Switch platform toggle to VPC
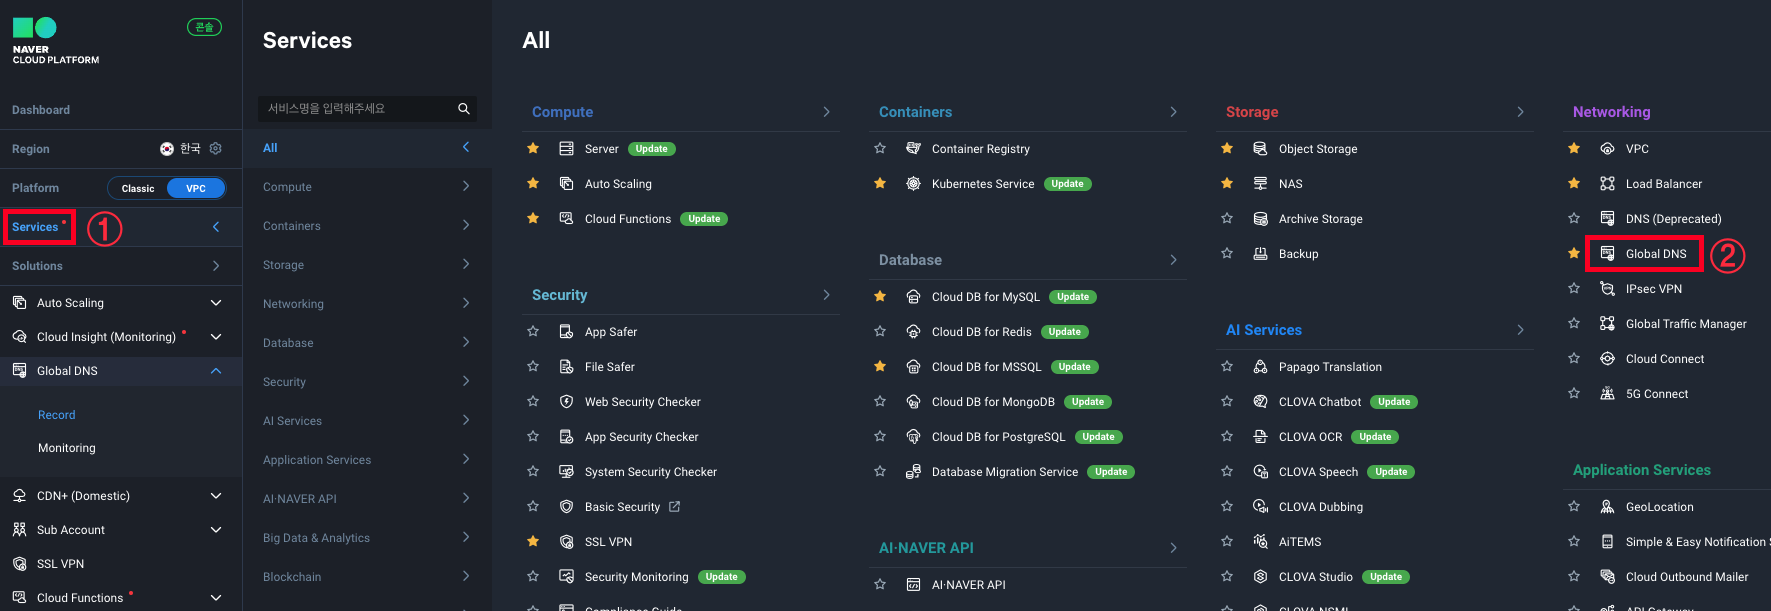Screen dimensions: 1771x611 pyautogui.click(x=196, y=188)
